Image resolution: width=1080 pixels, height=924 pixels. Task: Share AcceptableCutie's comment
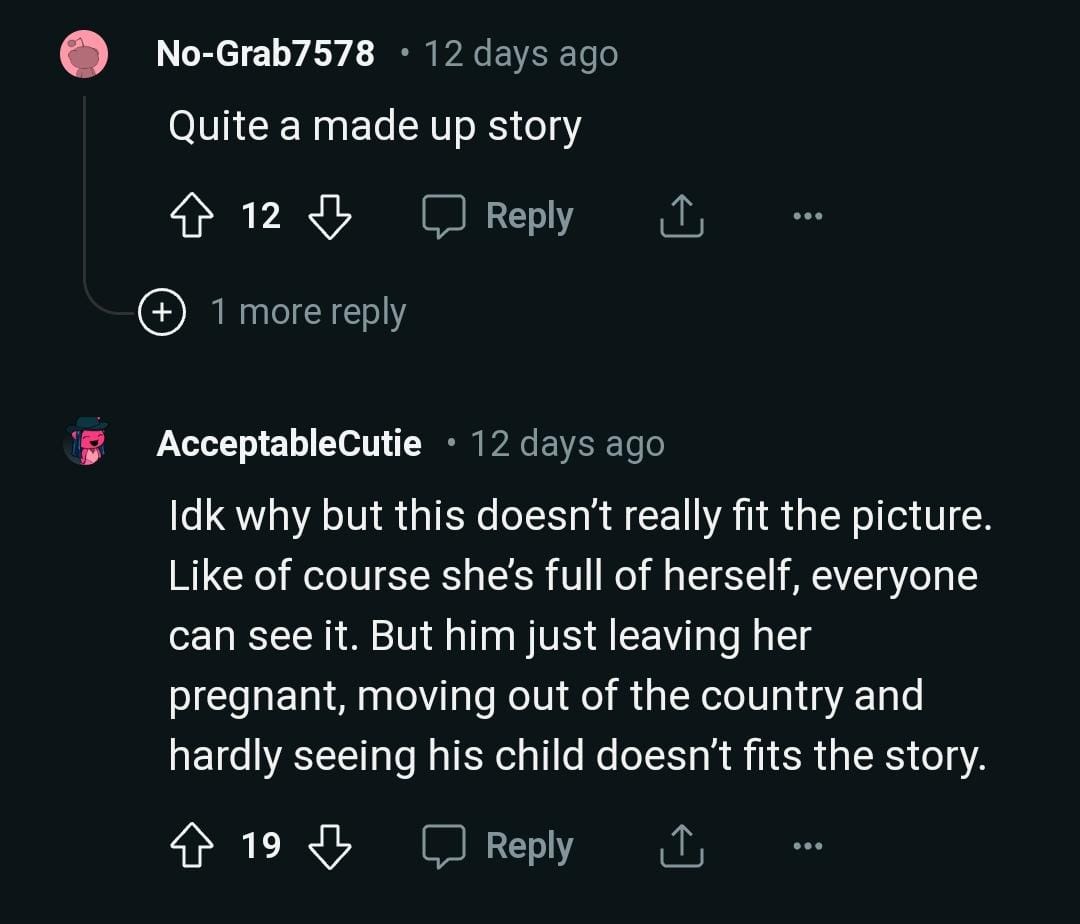click(x=682, y=846)
